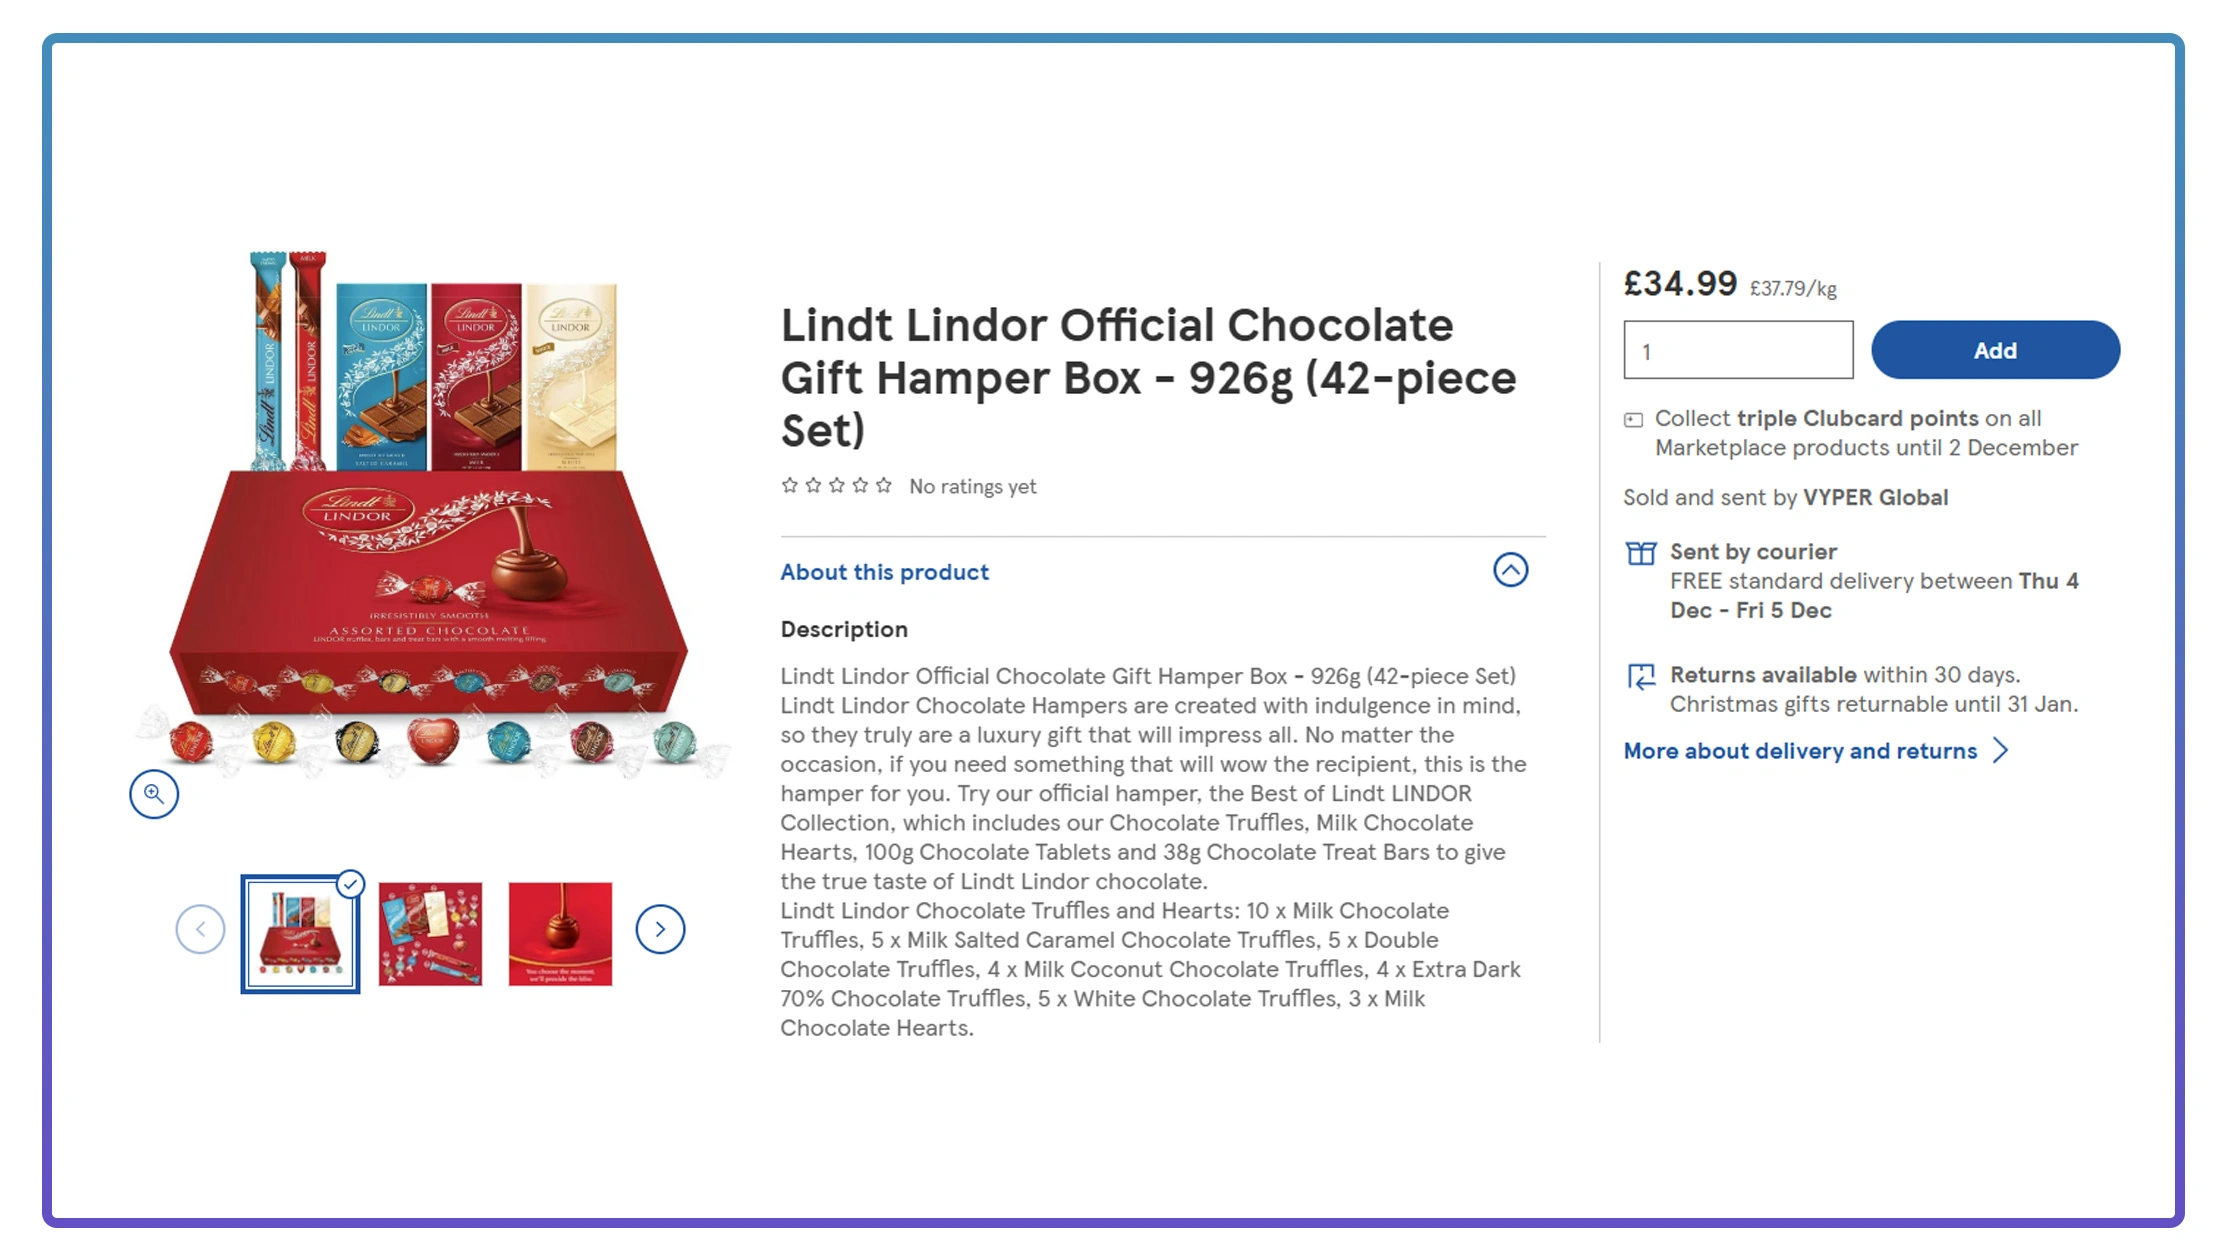Select the third thumbnail with red truffle
Screen dimensions: 2225x1257
pyautogui.click(x=560, y=933)
